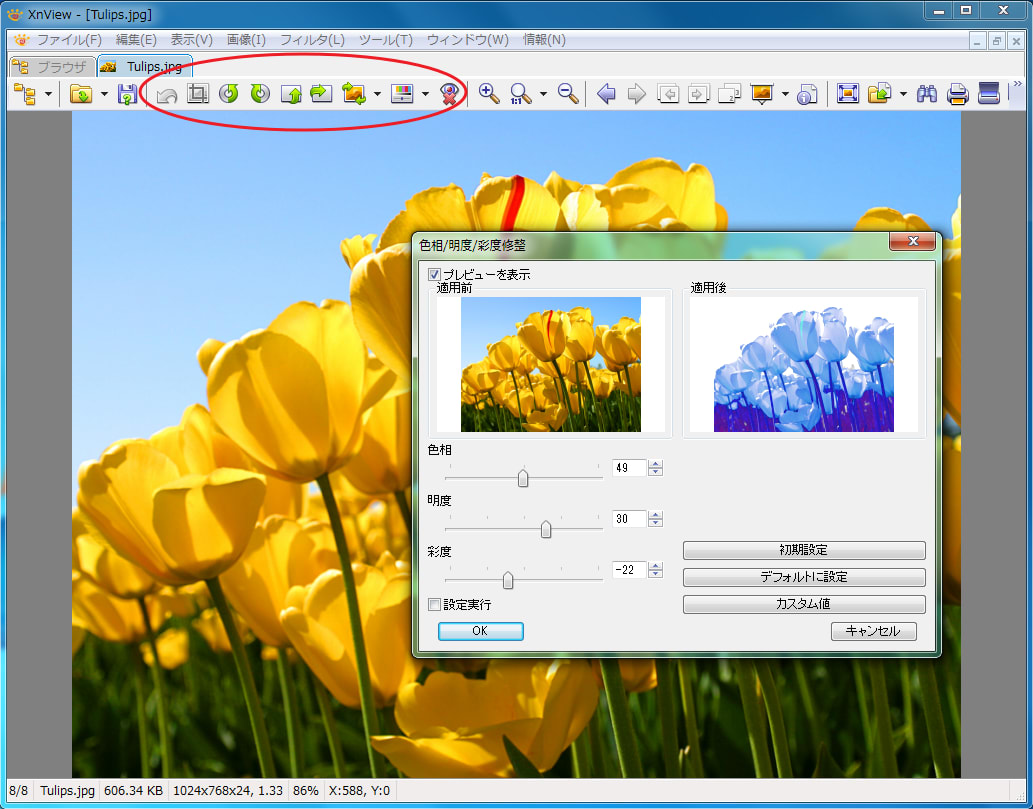Click the printer icon in toolbar
This screenshot has width=1033, height=809.
(958, 94)
